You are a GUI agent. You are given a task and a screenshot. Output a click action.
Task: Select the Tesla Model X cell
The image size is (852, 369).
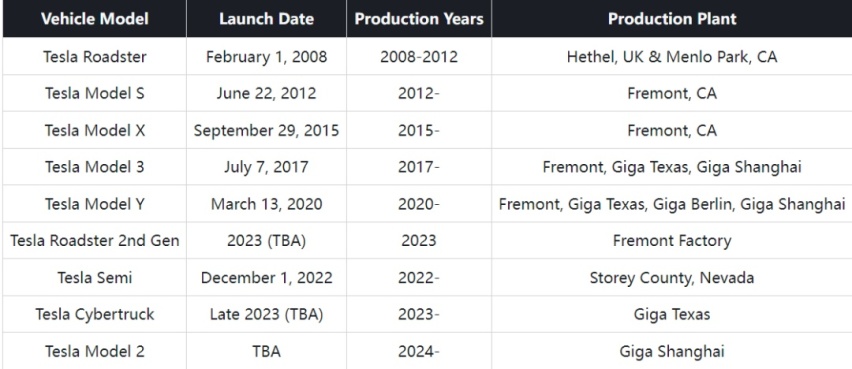(95, 130)
